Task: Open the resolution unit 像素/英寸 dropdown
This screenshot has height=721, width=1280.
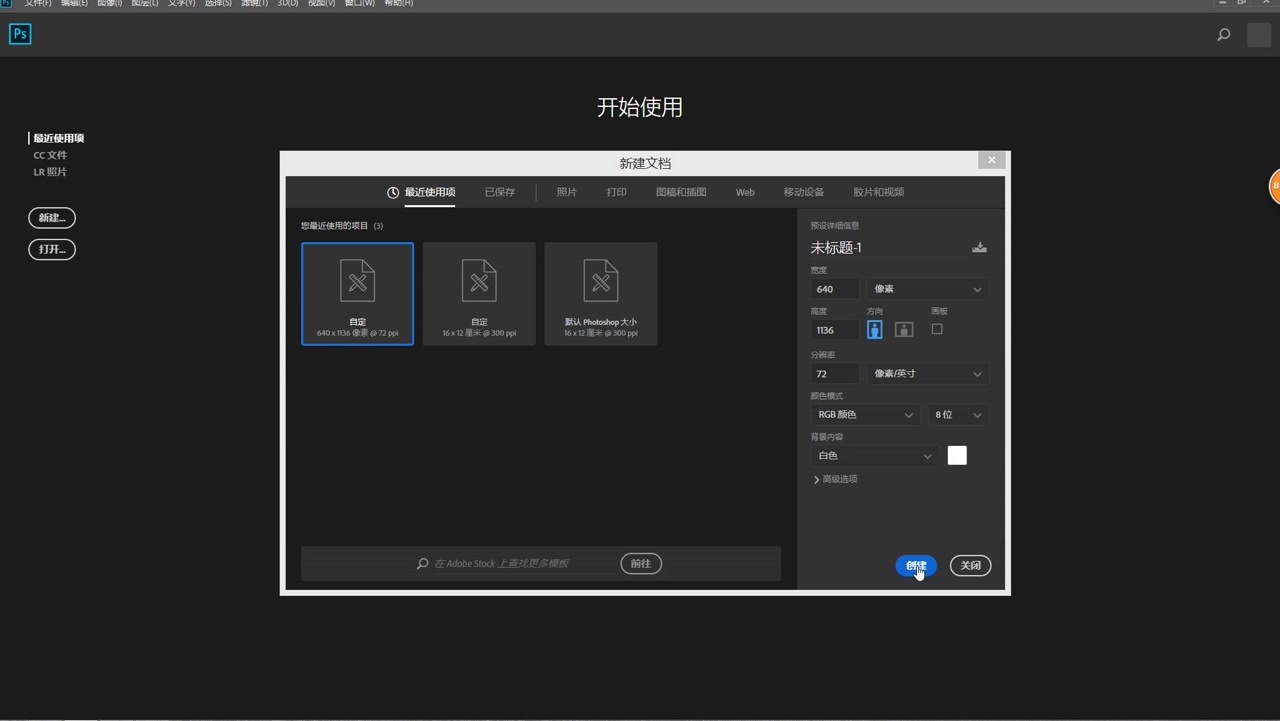Action: [927, 374]
